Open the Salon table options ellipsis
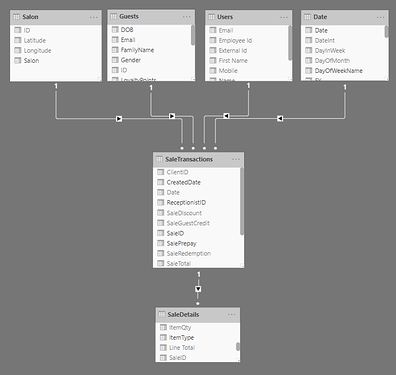Screen dimensions: 396x375 (x=94, y=17)
